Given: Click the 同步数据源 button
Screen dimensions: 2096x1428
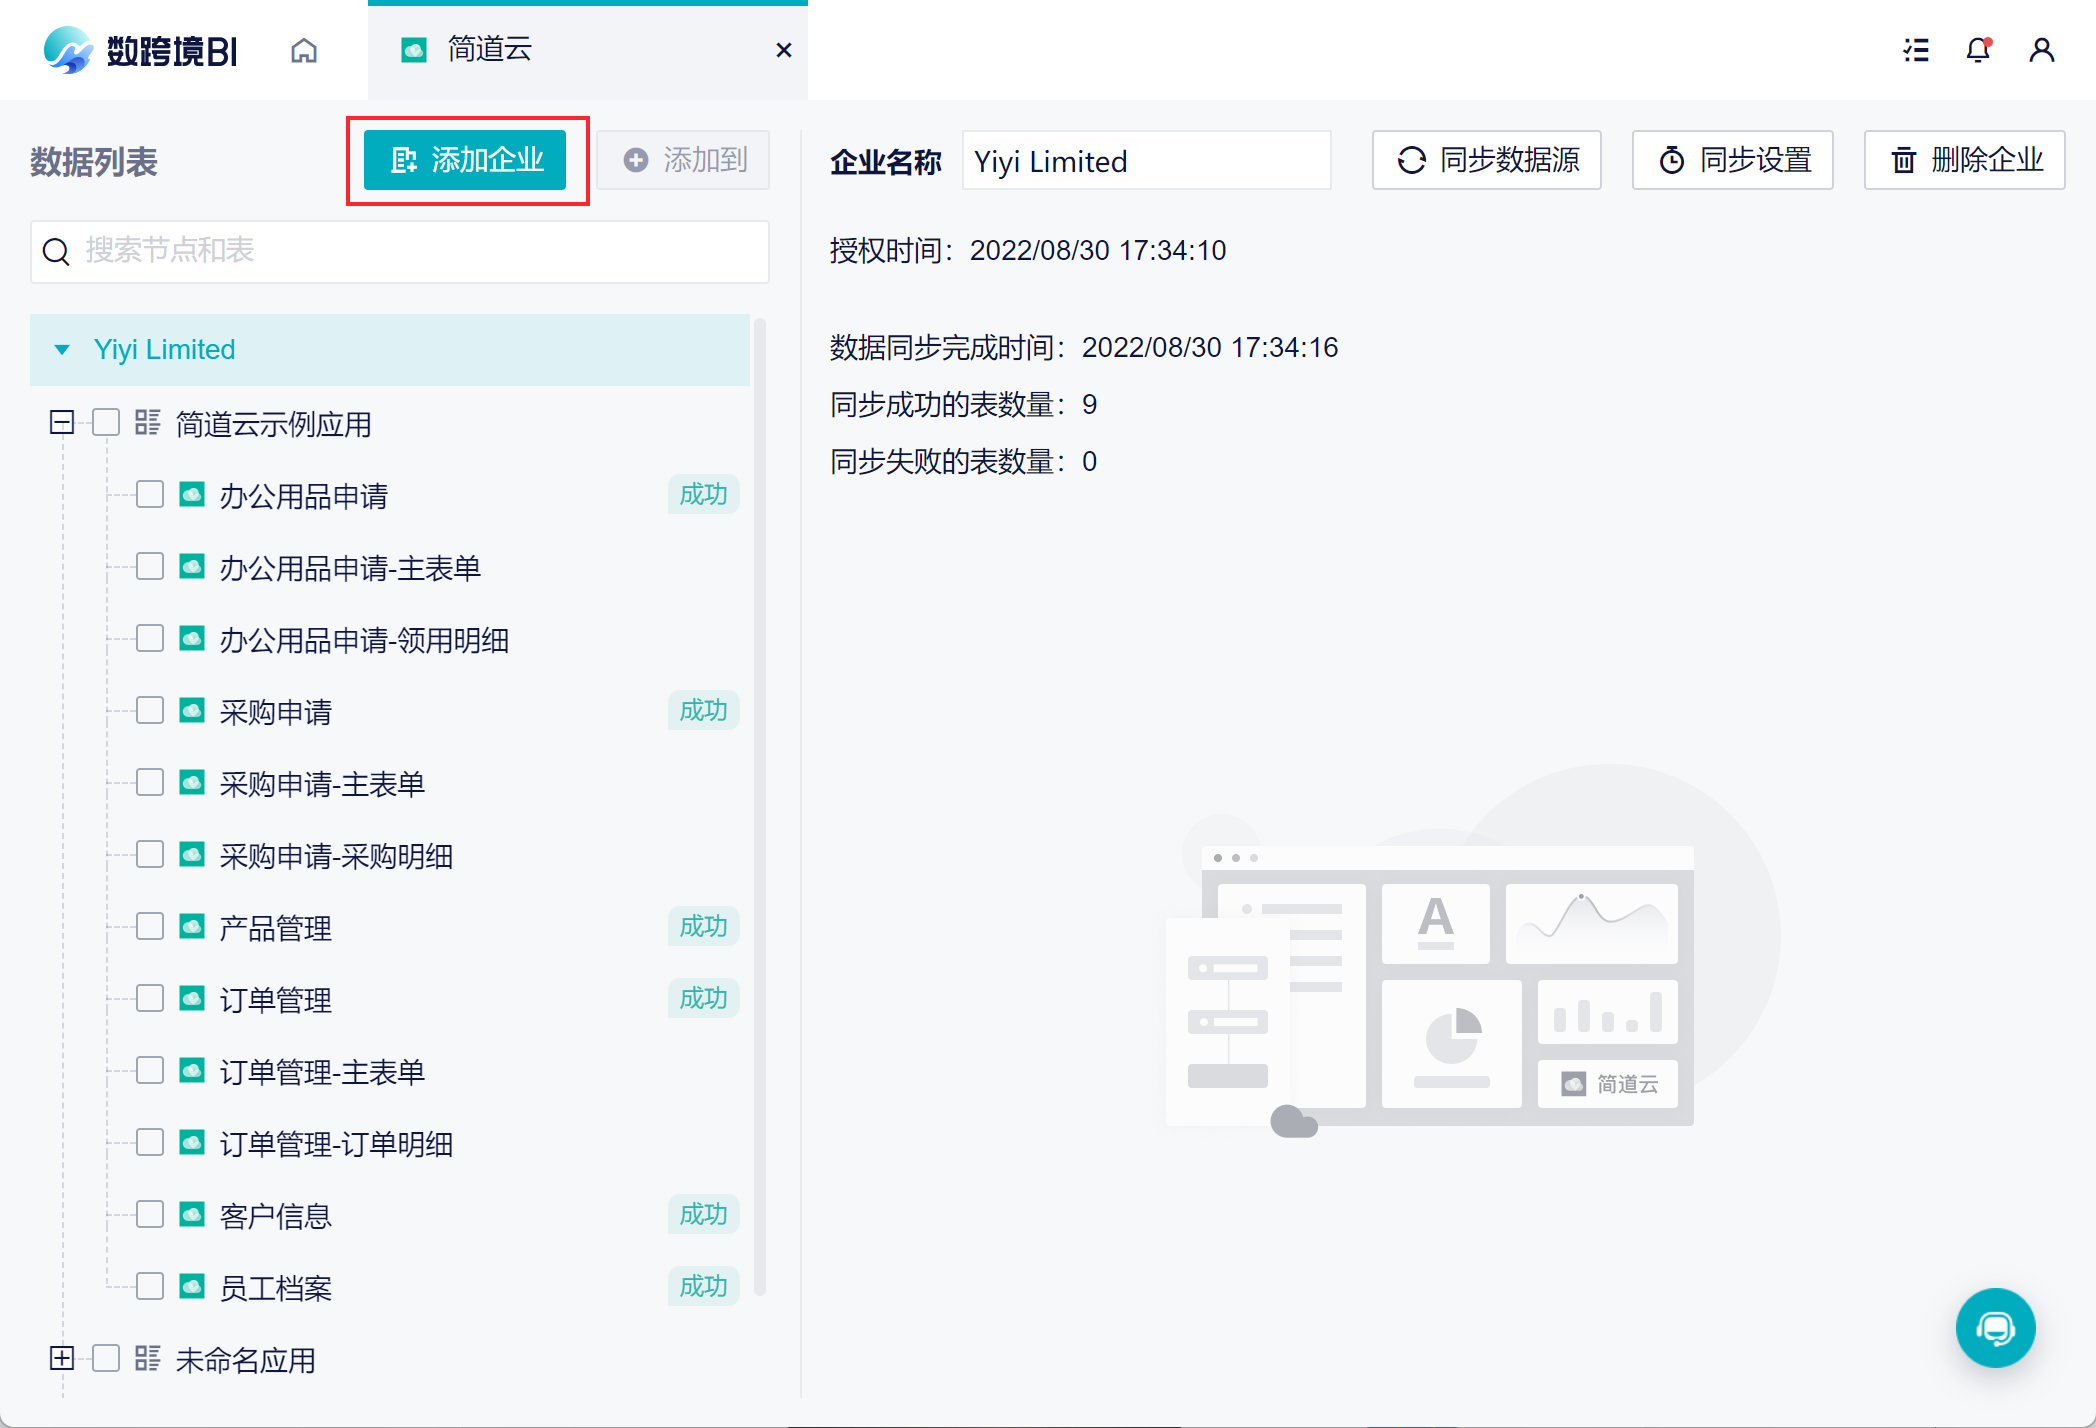Looking at the screenshot, I should tap(1486, 160).
